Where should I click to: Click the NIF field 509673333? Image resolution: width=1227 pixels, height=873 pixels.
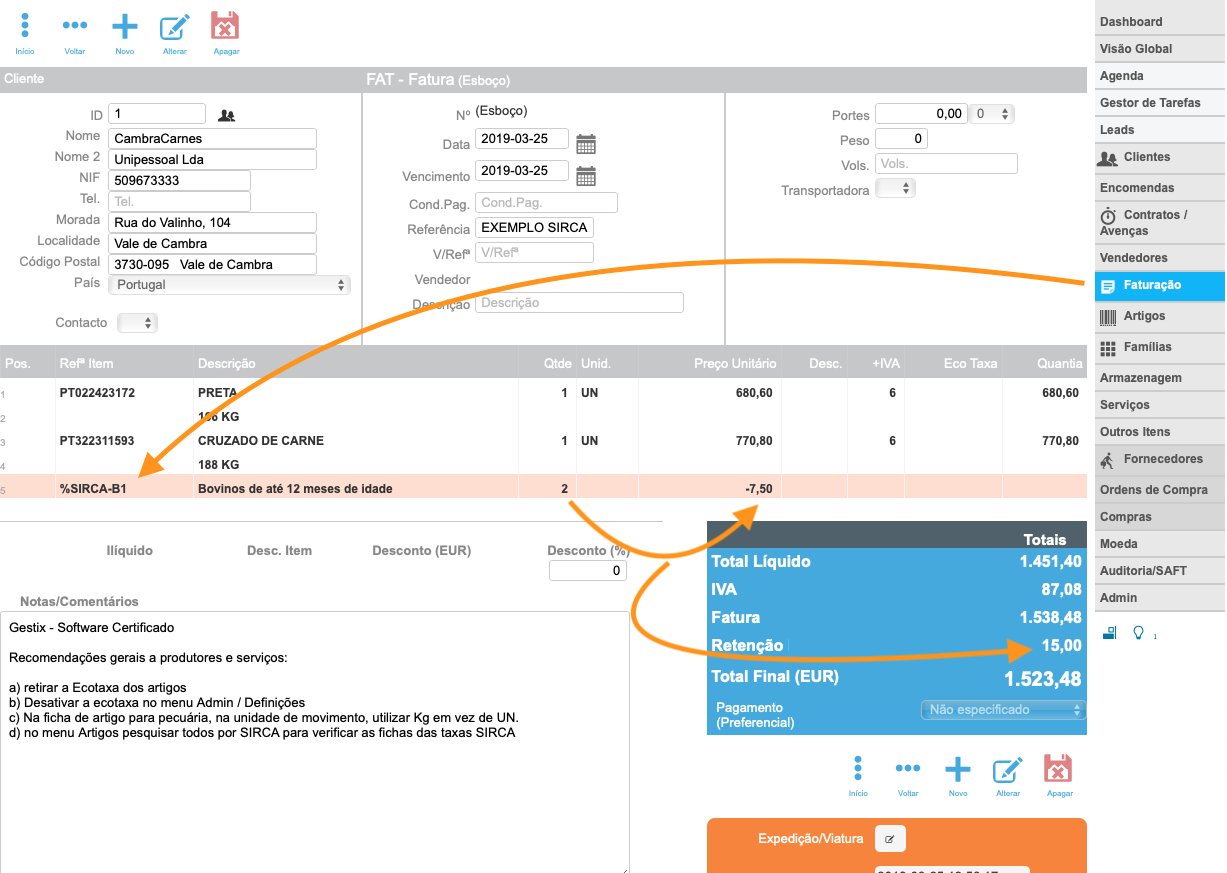coord(179,181)
